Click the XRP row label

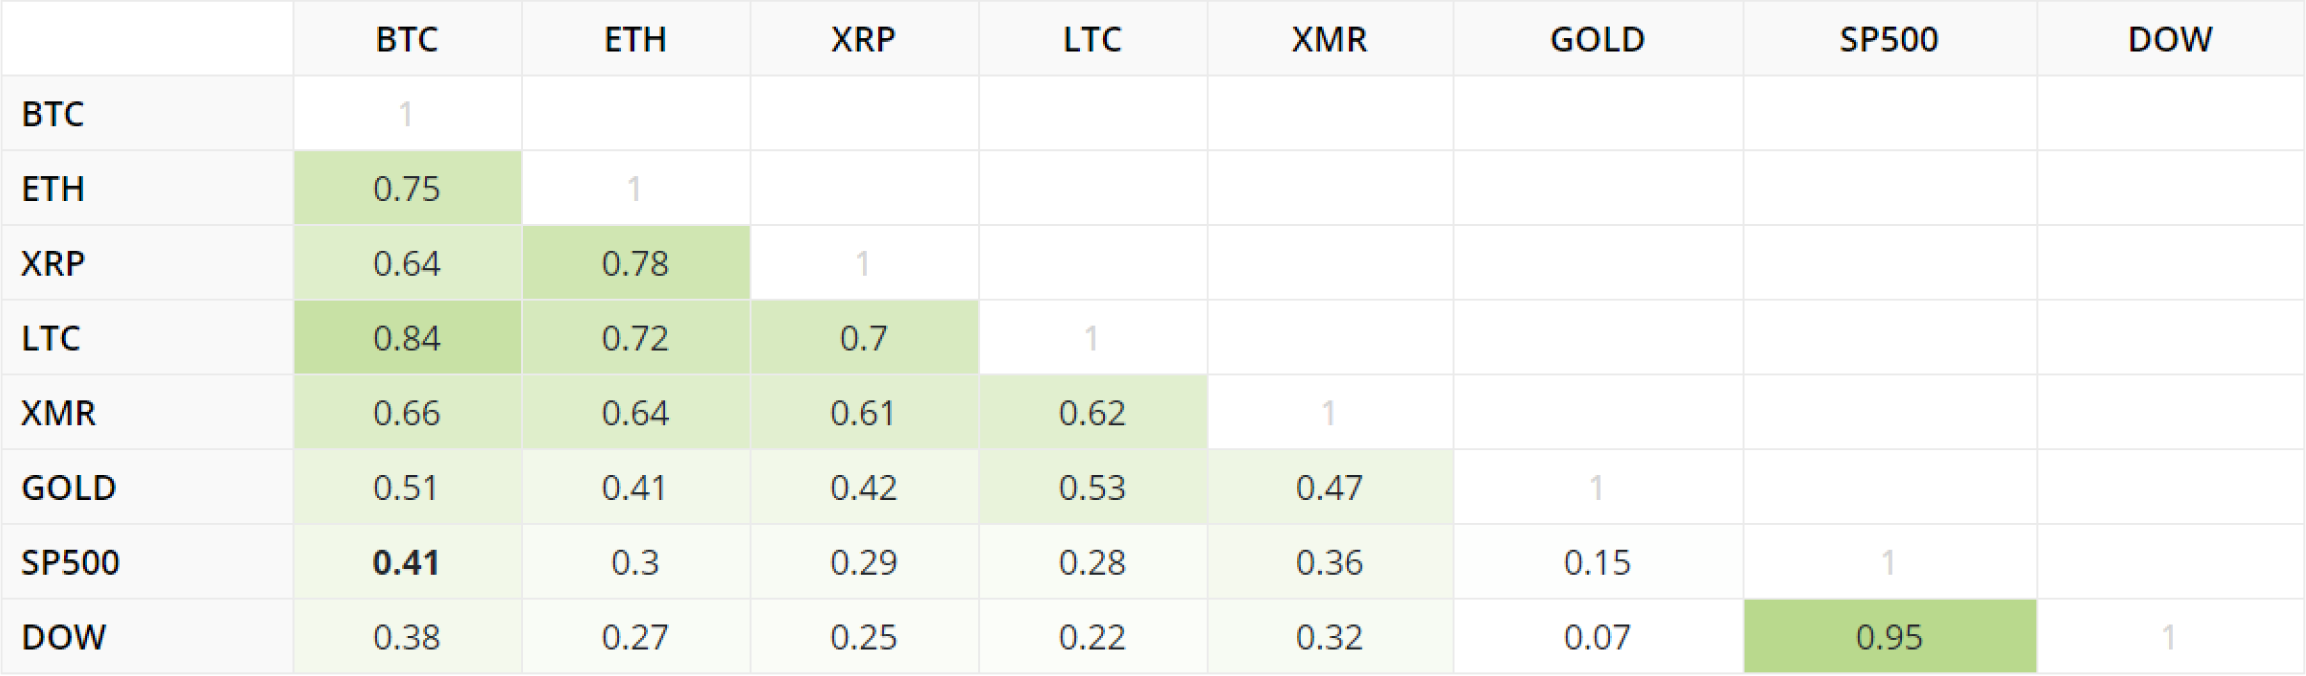[53, 263]
